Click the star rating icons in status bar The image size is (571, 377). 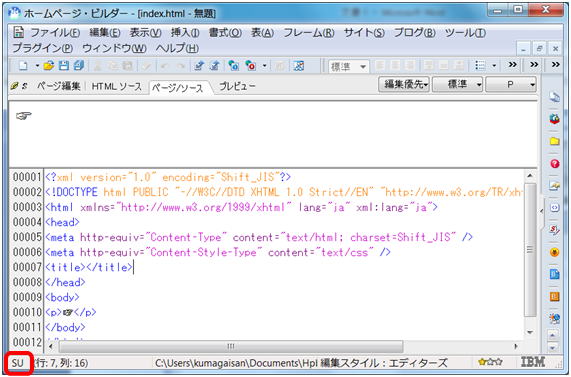[x=490, y=362]
